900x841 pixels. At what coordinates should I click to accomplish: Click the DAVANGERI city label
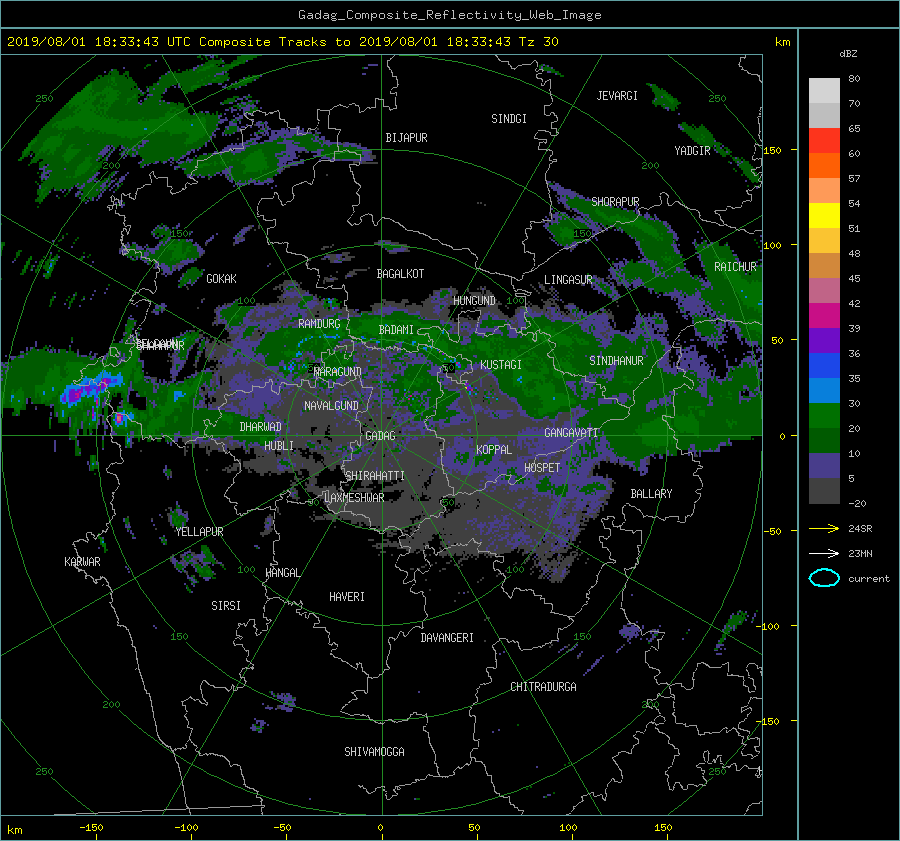tap(447, 638)
